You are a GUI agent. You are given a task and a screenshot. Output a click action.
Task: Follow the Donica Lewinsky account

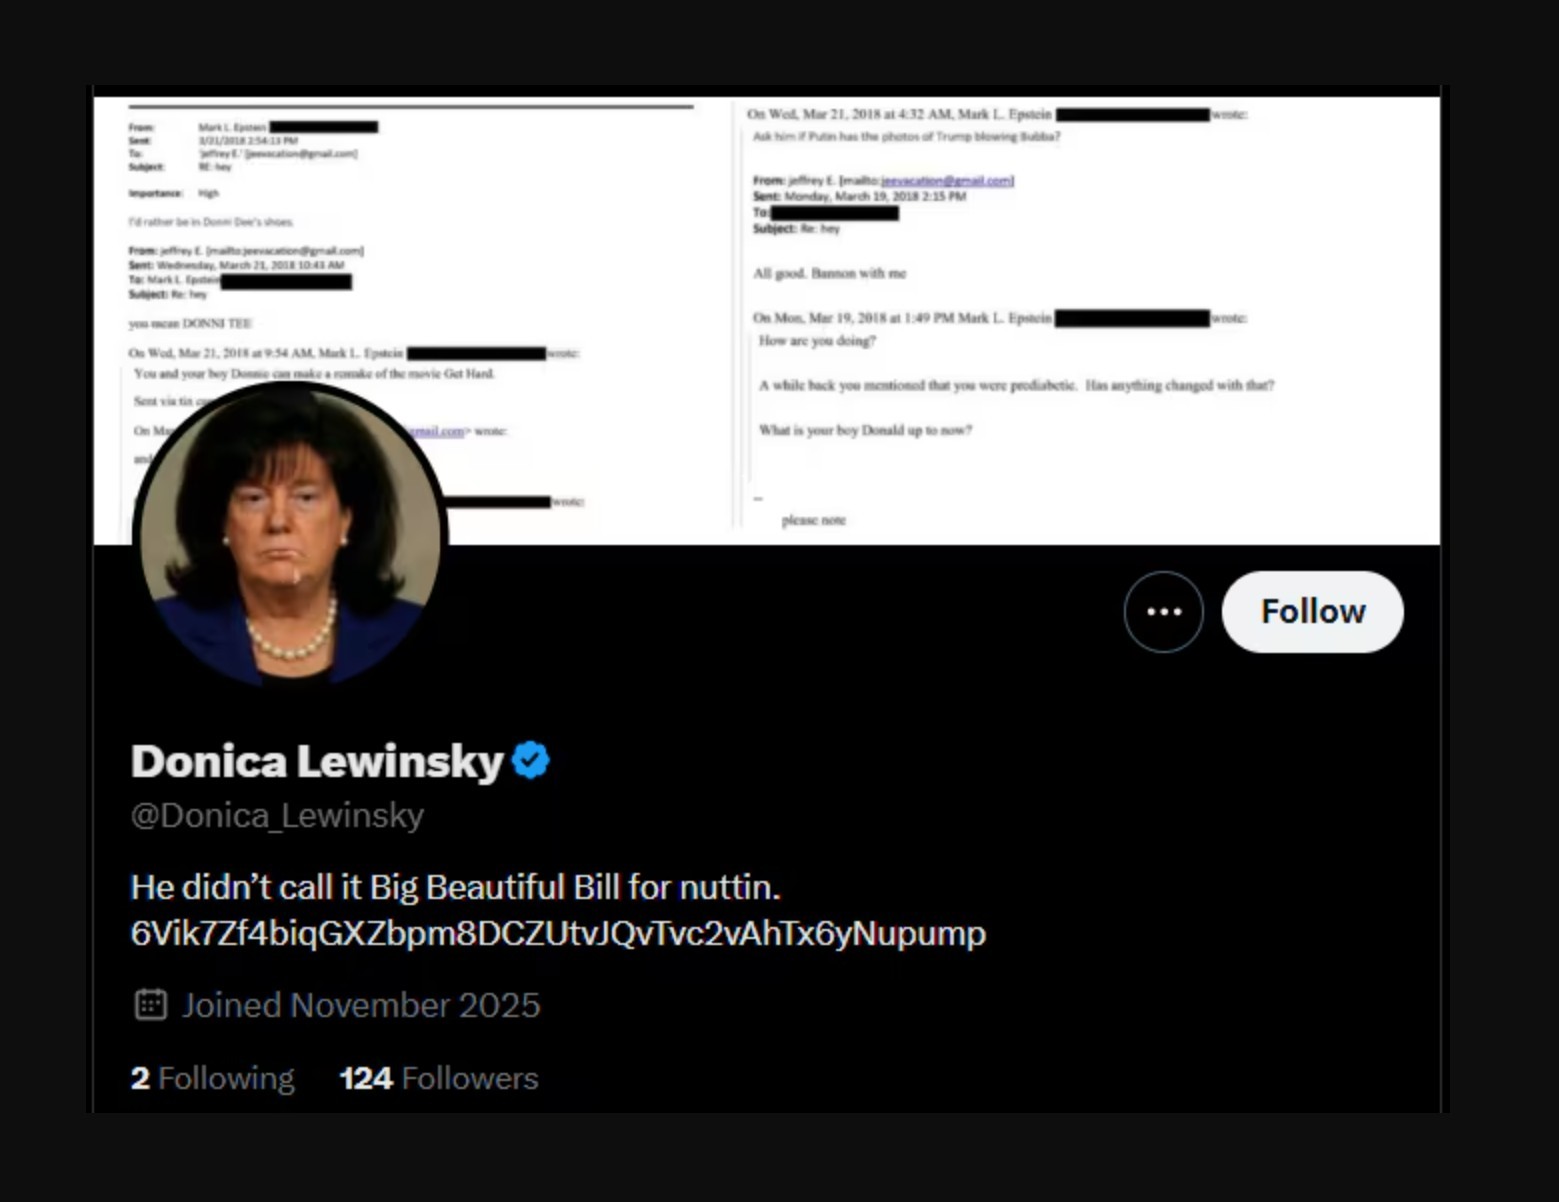coord(1312,612)
